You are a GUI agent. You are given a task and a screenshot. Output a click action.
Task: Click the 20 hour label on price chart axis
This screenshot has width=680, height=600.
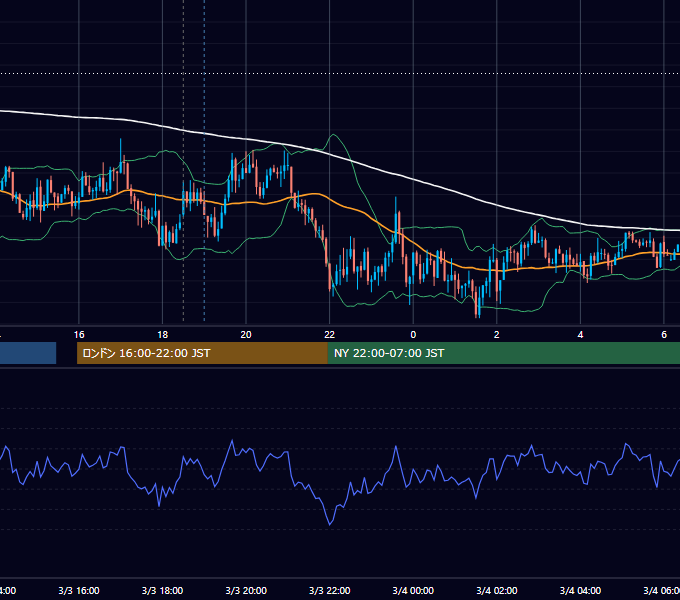[246, 335]
